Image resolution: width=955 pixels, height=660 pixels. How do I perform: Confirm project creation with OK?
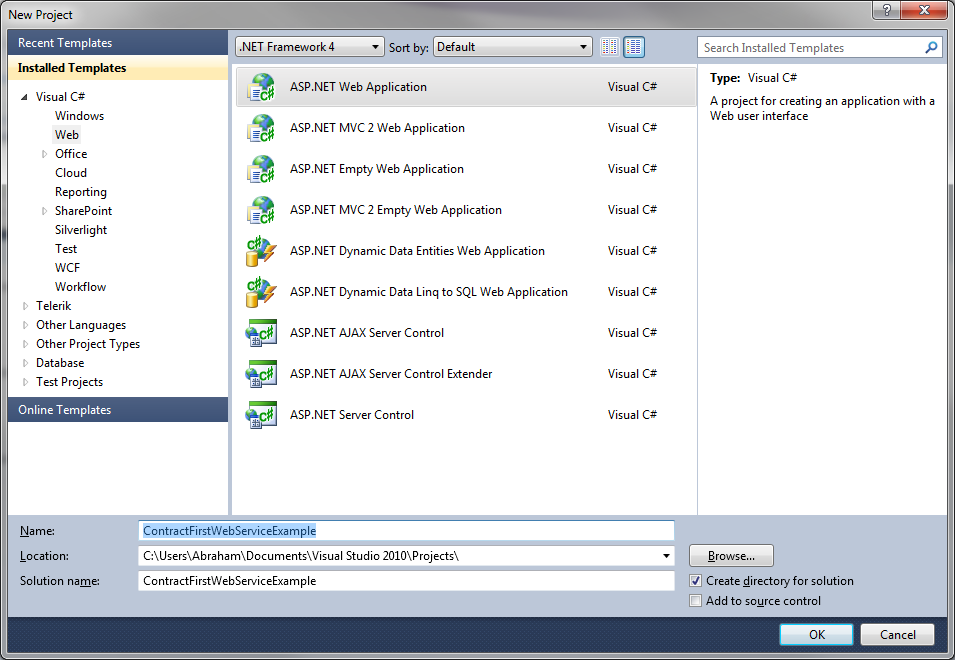(816, 634)
